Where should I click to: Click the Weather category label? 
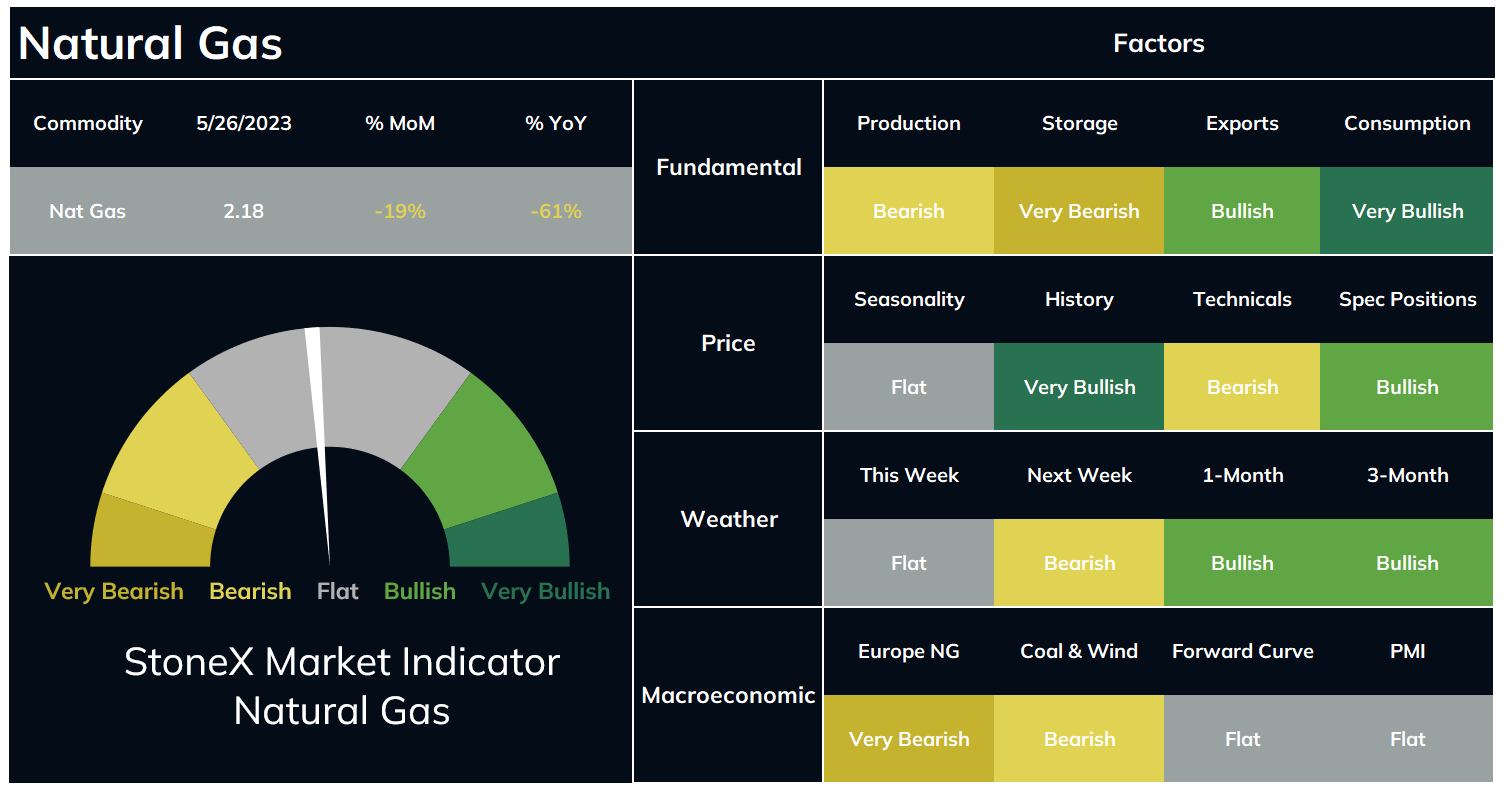[728, 519]
